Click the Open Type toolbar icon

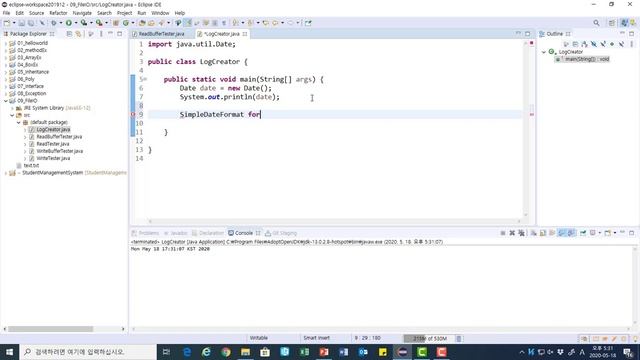tap(142, 23)
